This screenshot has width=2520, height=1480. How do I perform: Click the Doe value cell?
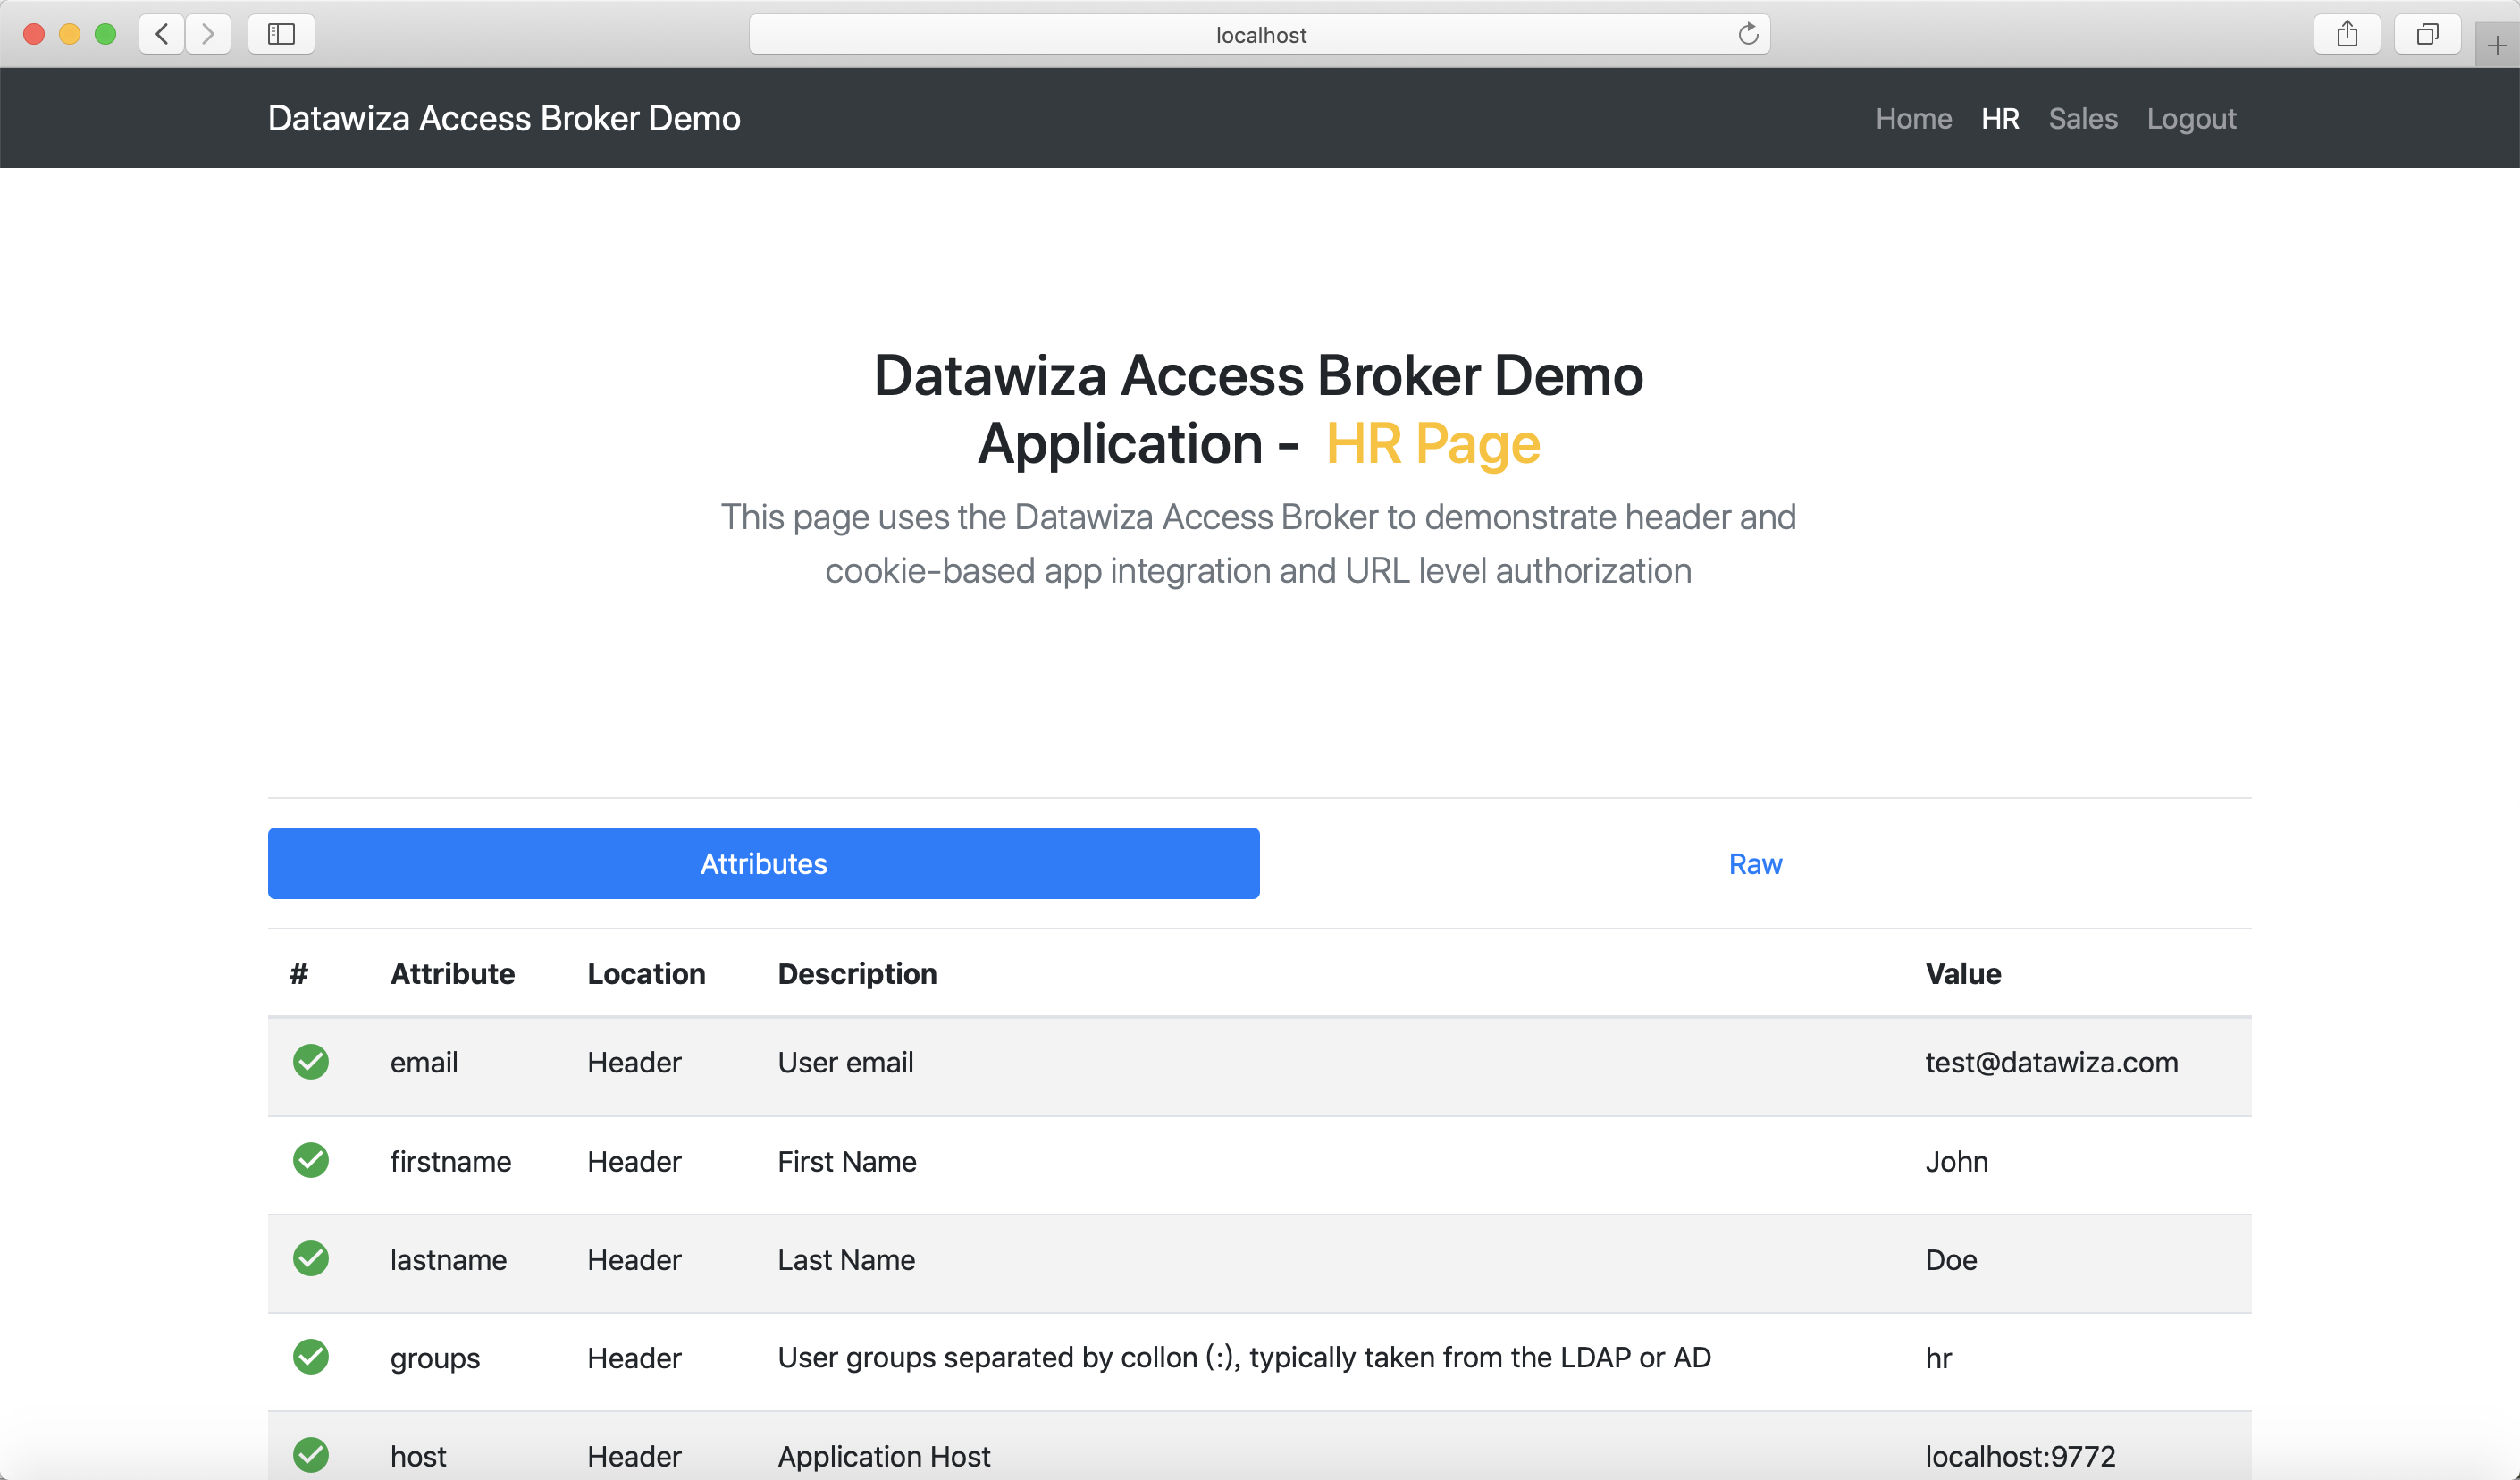tap(1951, 1259)
